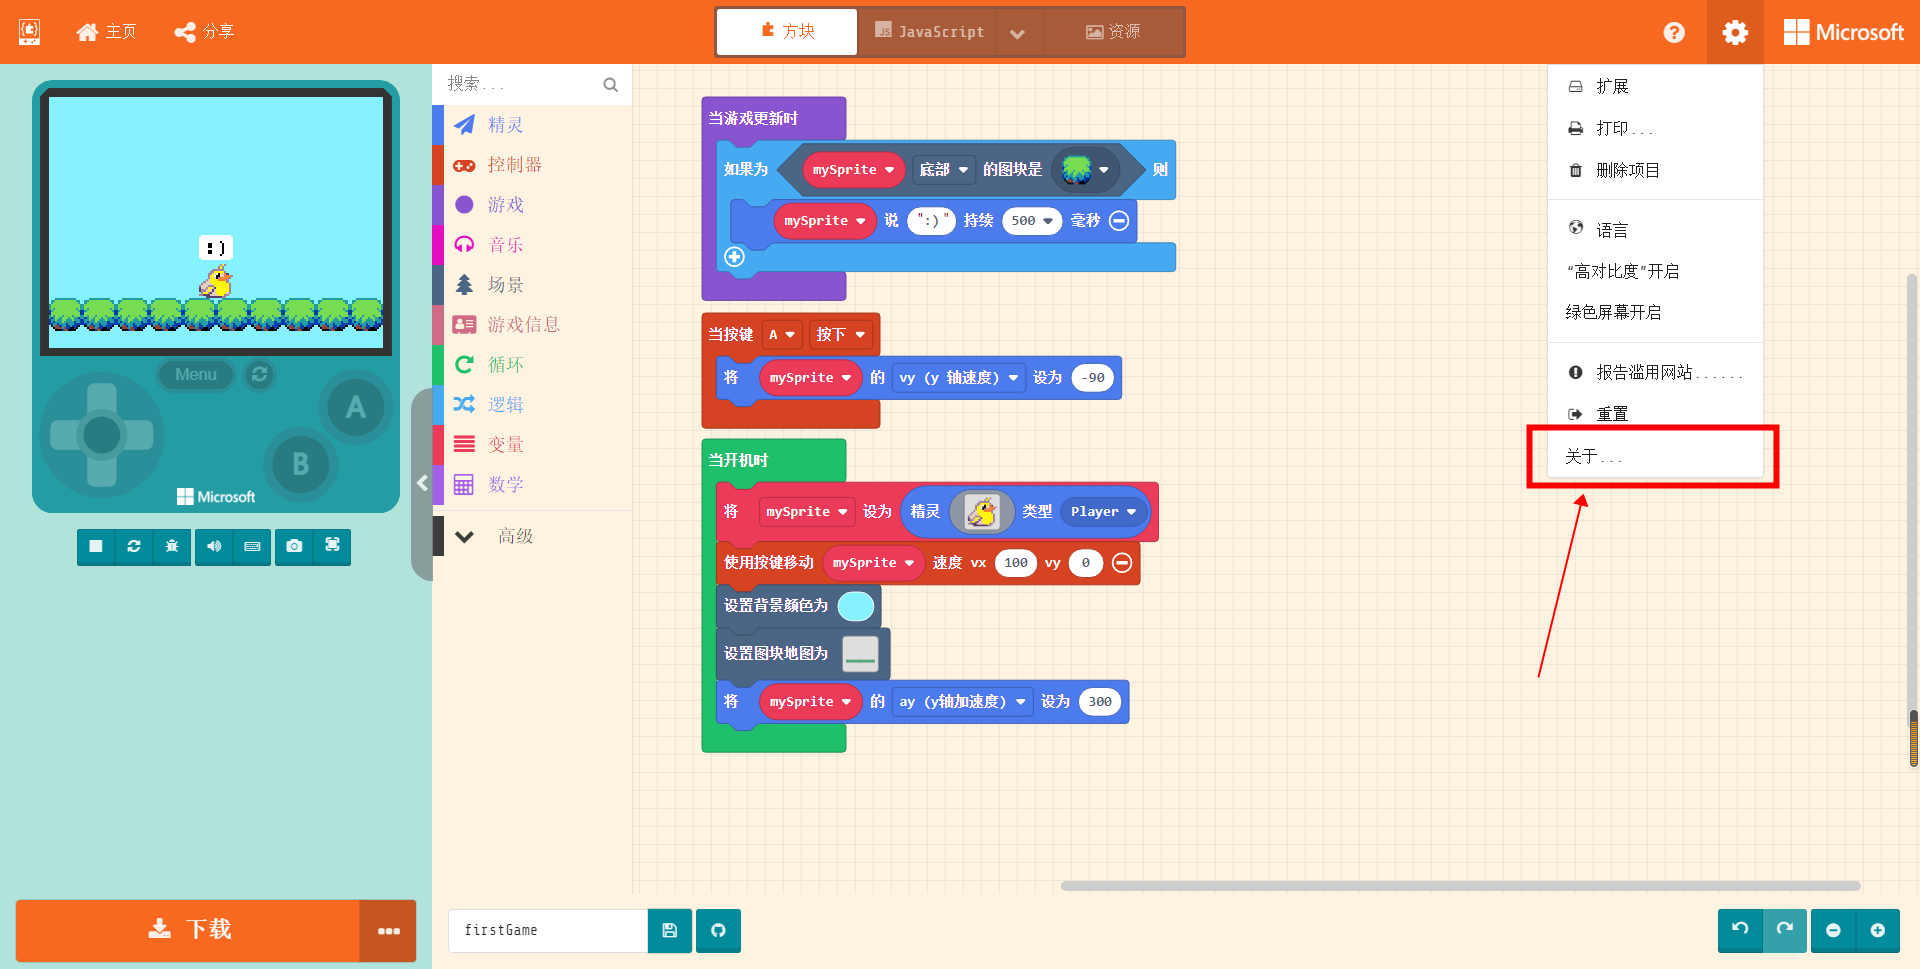Open the help question mark icon
This screenshot has height=969, width=1920.
pyautogui.click(x=1674, y=32)
